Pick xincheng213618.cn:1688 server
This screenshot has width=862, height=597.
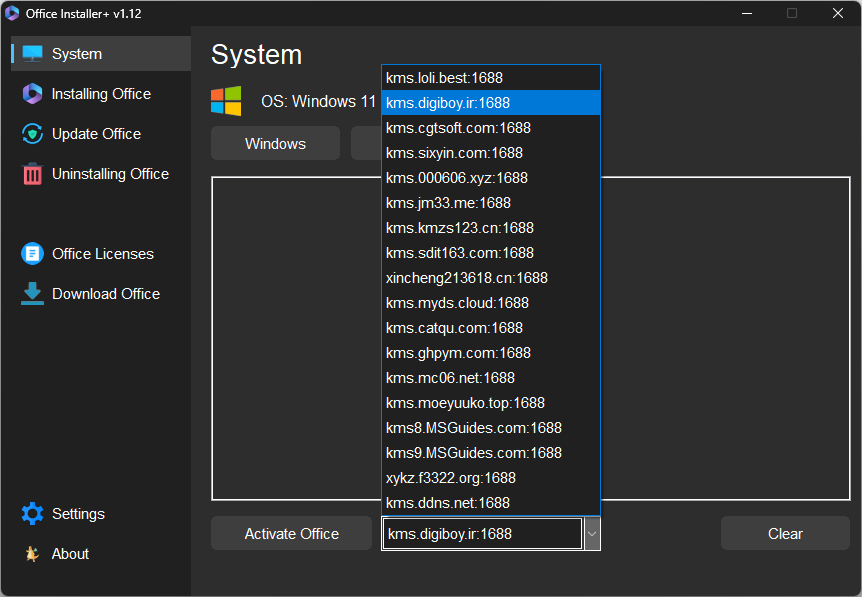point(491,278)
